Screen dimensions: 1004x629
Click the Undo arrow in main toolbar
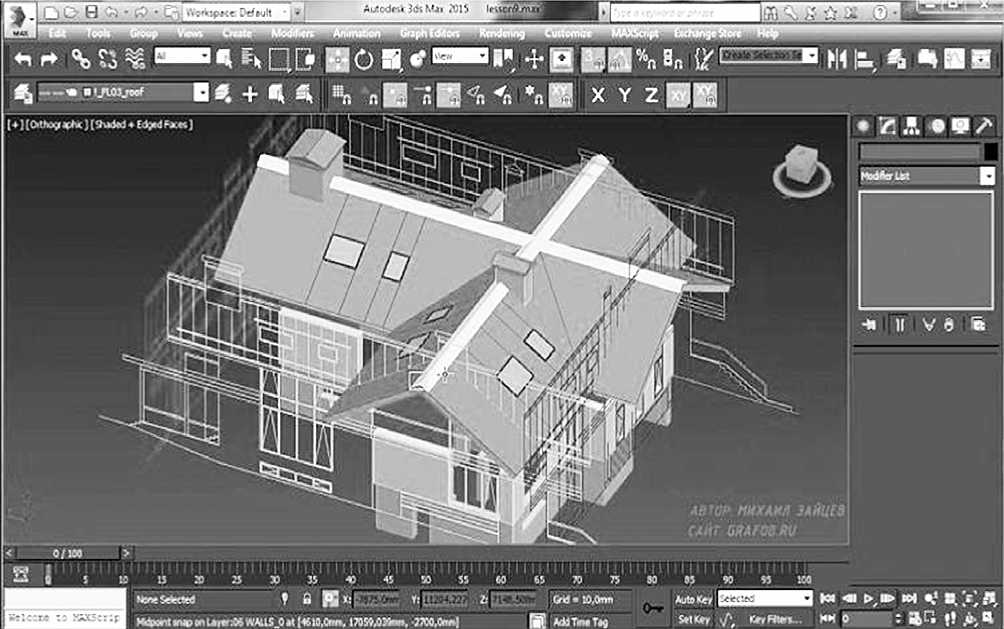pos(23,60)
